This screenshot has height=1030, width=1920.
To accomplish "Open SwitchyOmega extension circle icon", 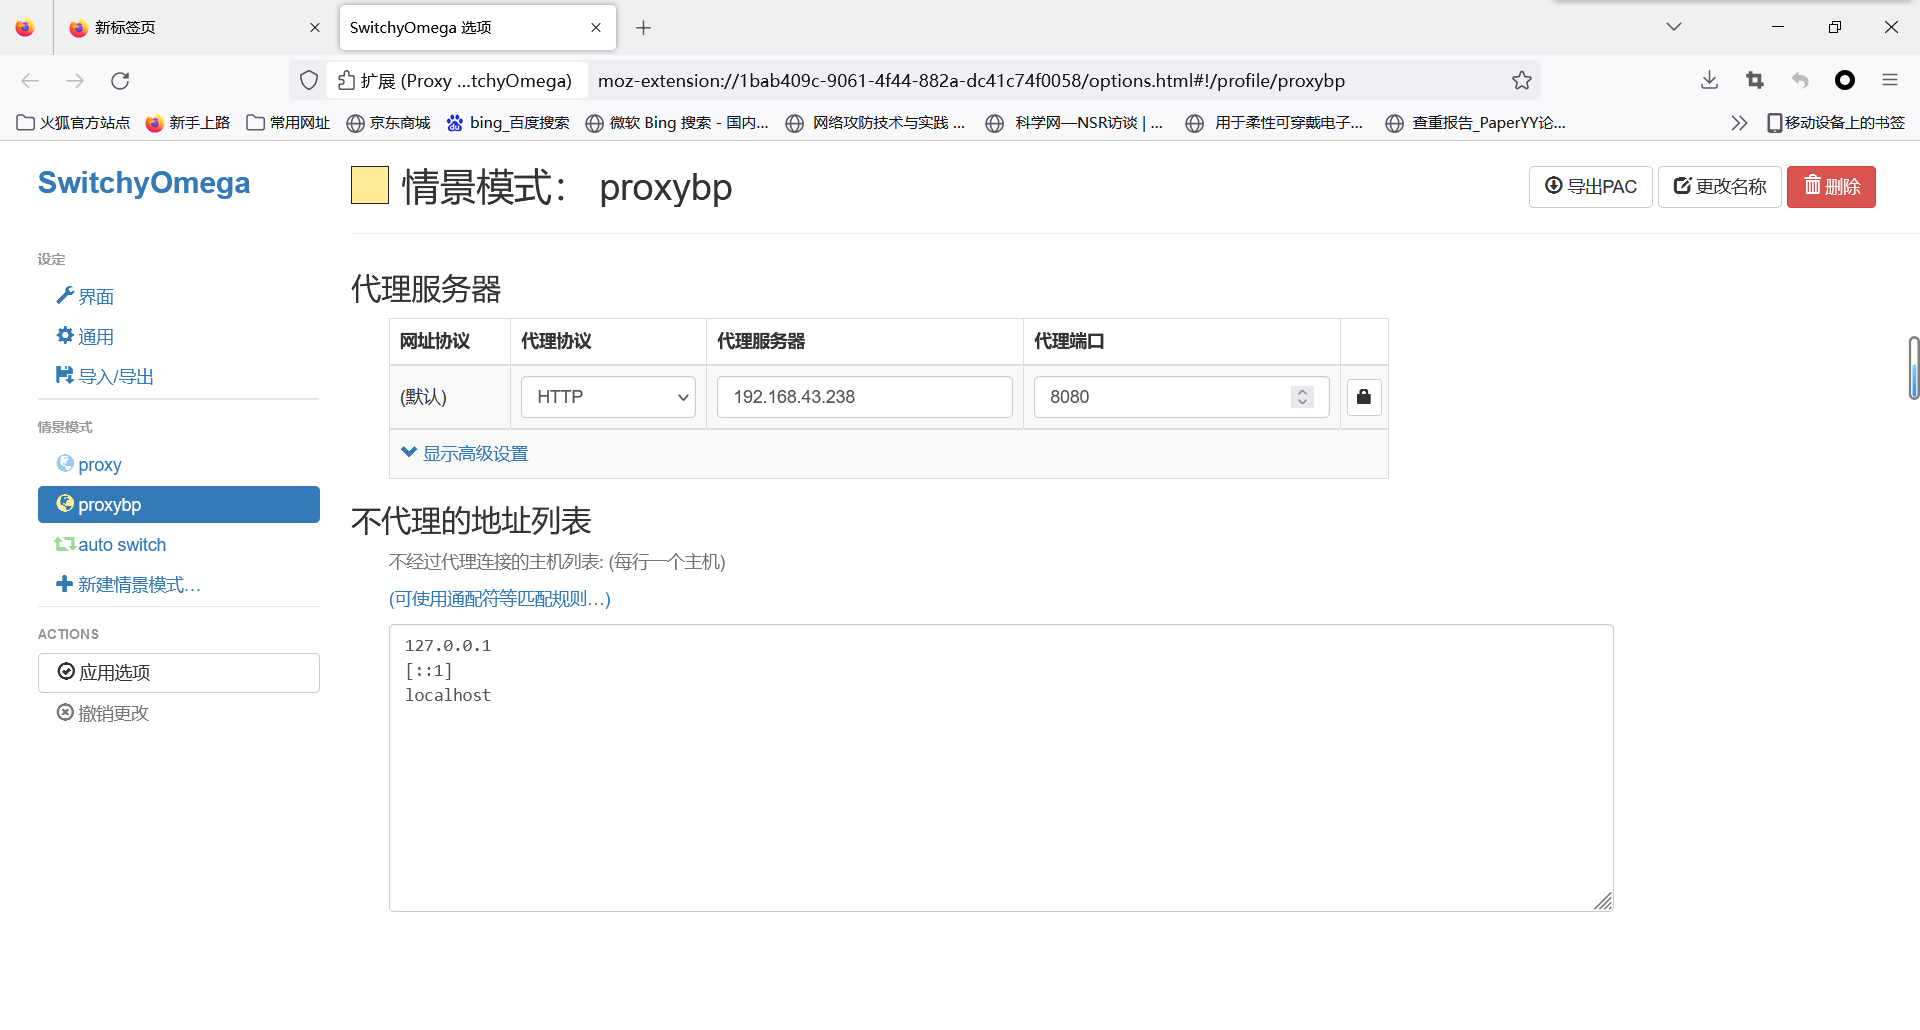I will pyautogui.click(x=1845, y=81).
